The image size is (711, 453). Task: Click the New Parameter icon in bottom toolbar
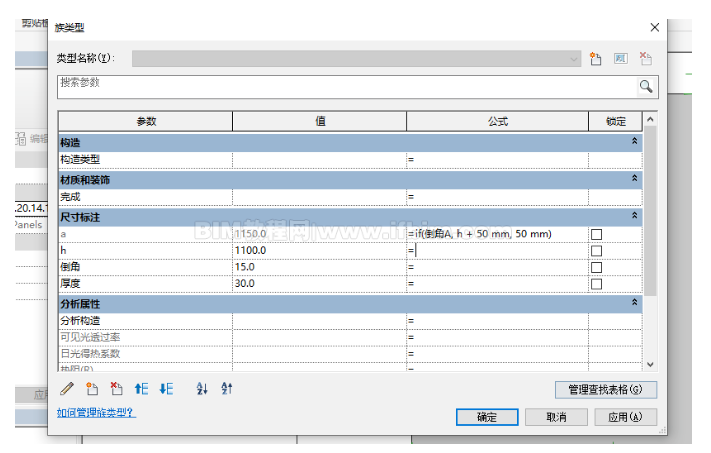tap(92, 389)
